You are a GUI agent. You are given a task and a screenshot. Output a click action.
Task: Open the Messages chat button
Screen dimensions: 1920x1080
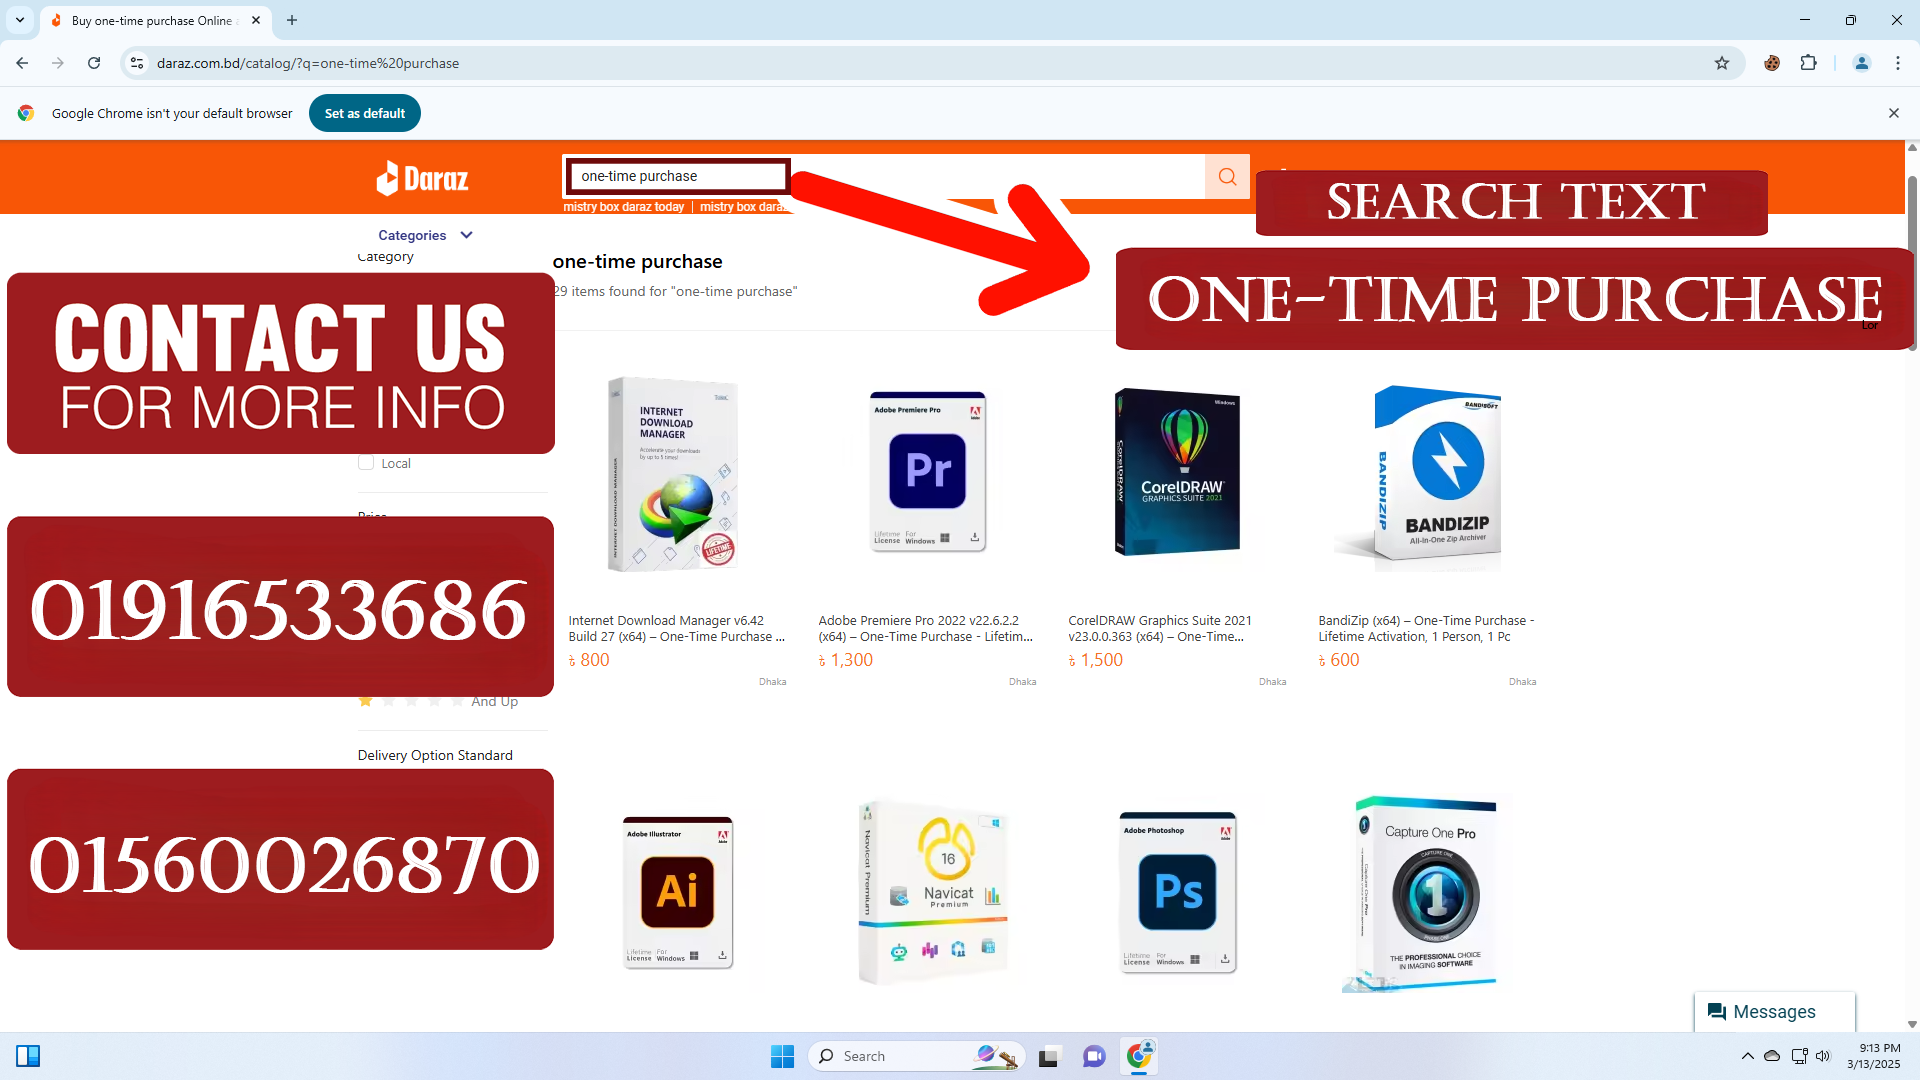1774,1012
